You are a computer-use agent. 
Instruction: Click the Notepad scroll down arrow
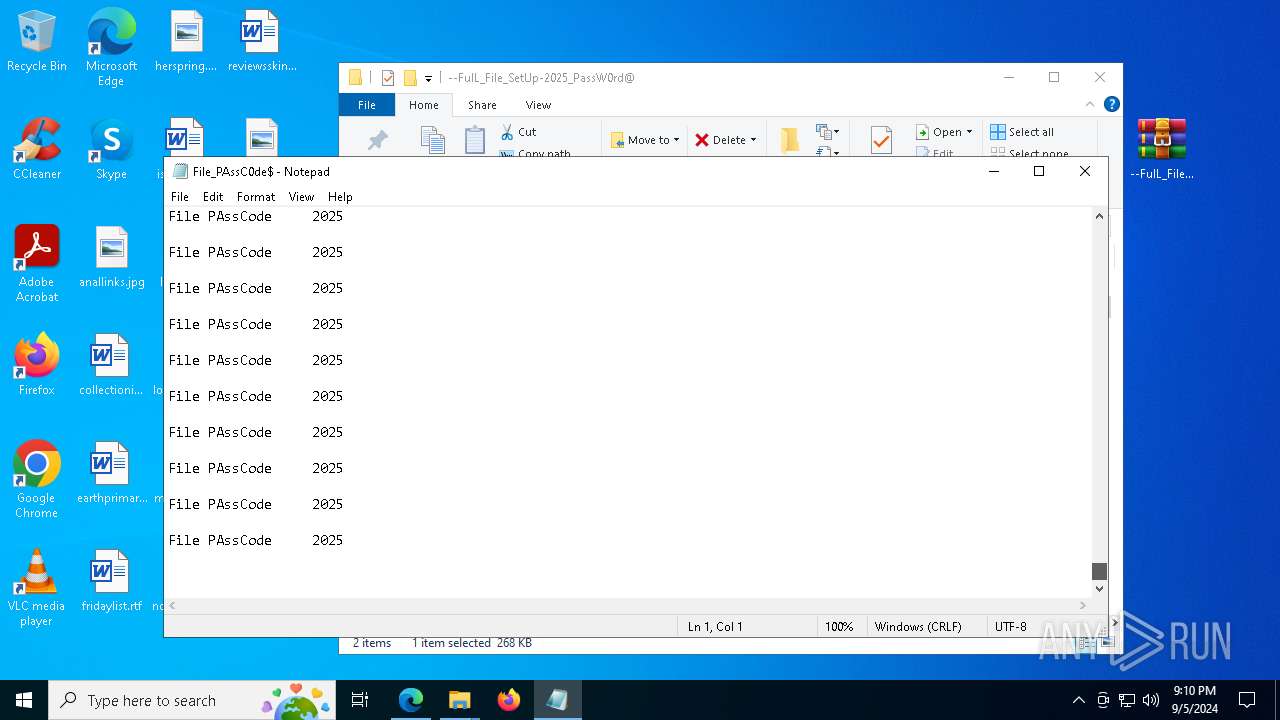pos(1099,589)
